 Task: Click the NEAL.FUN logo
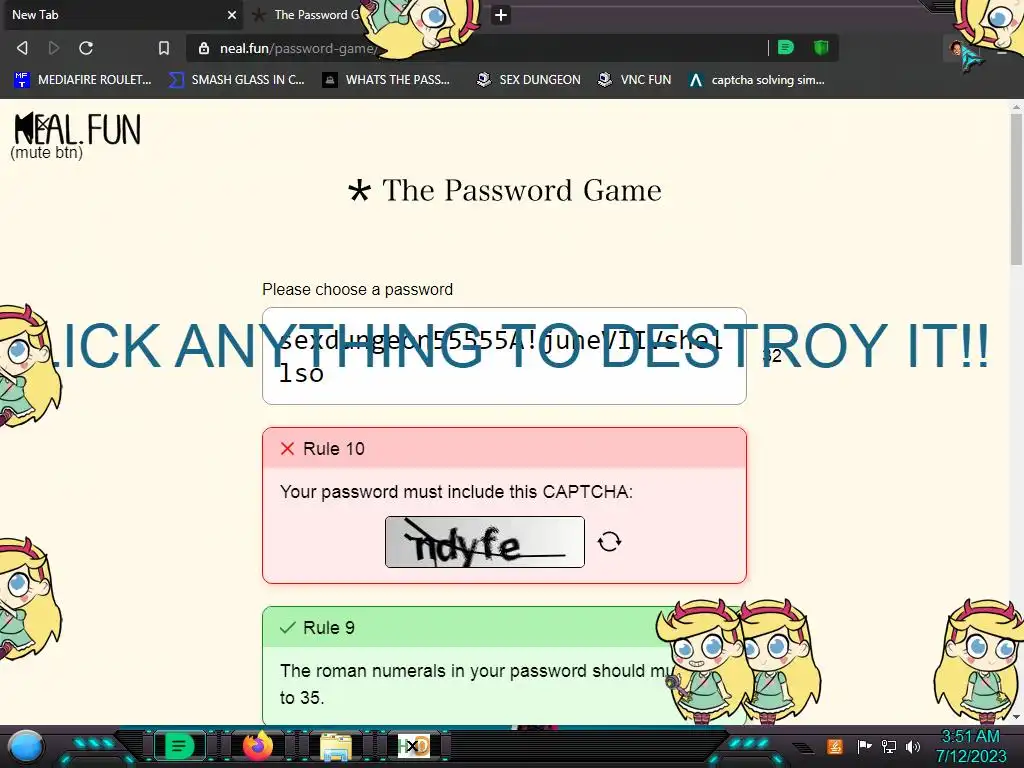click(x=78, y=128)
